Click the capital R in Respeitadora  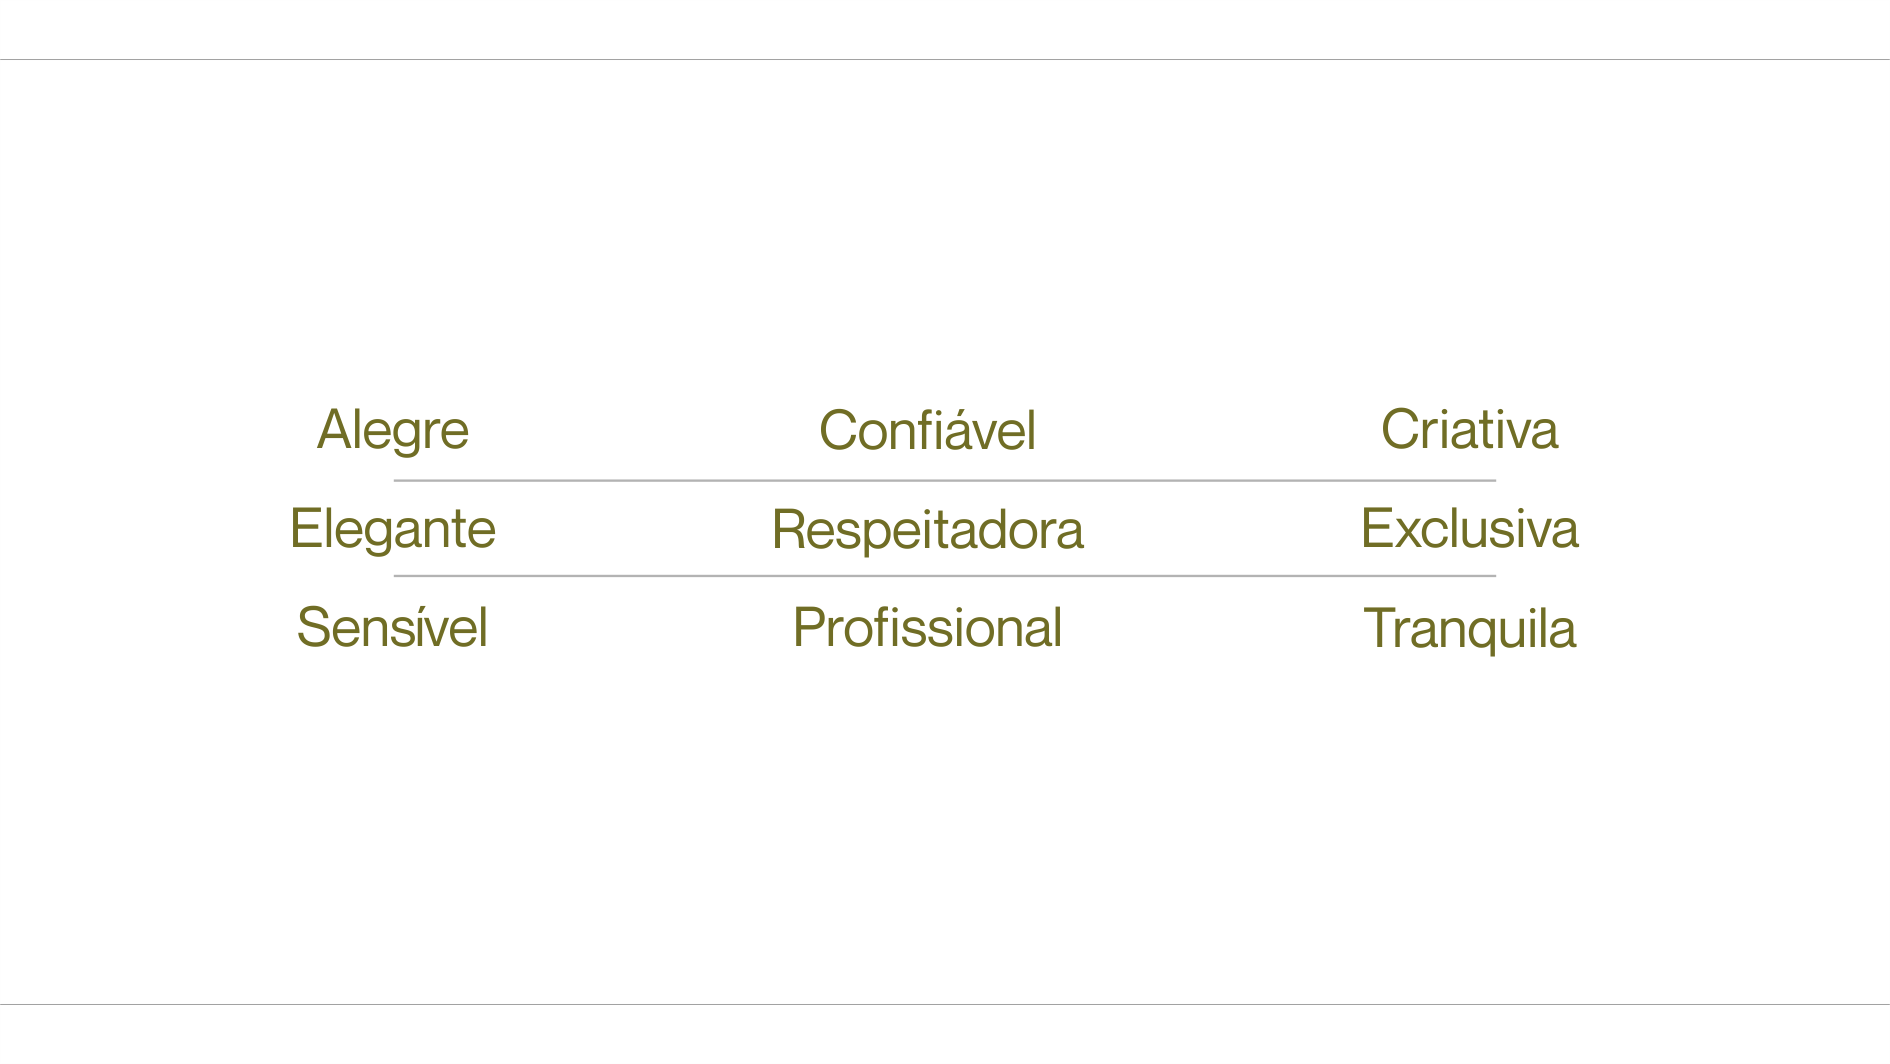[x=789, y=529]
